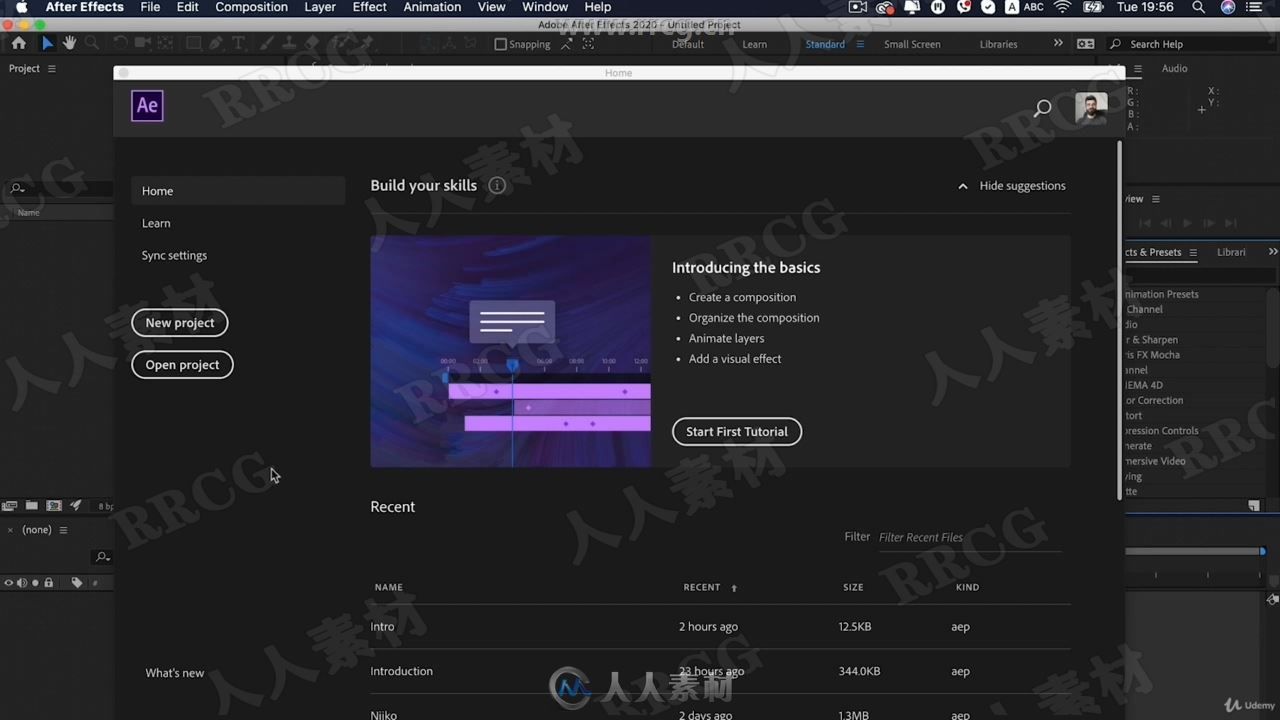Select the Hand tool
Viewport: 1280px width, 720px height.
(x=69, y=43)
